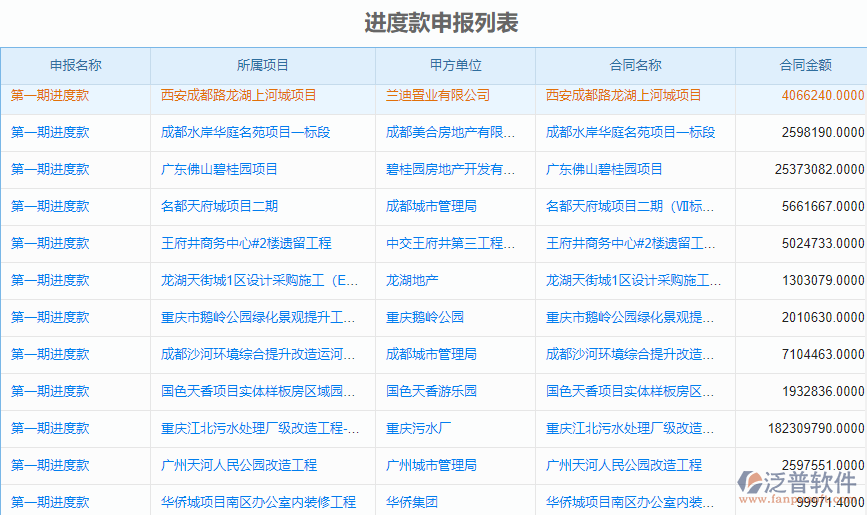Screen dimensions: 867x515
Task: Select the 合同名称 column header
Action: 635,65
